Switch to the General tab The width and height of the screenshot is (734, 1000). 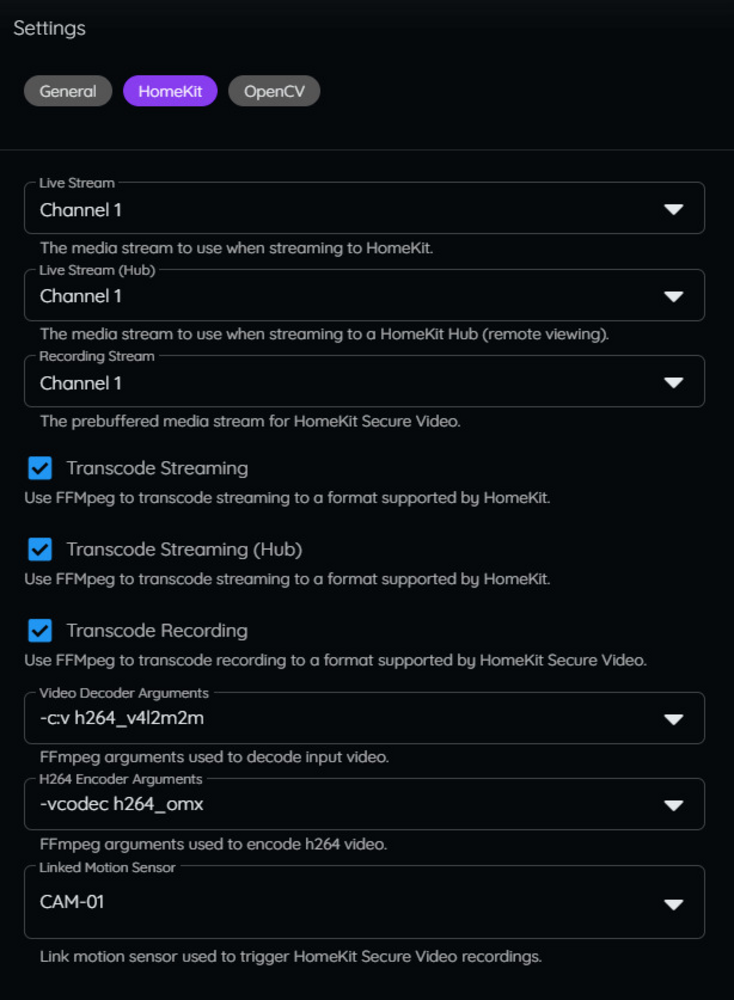(x=68, y=91)
